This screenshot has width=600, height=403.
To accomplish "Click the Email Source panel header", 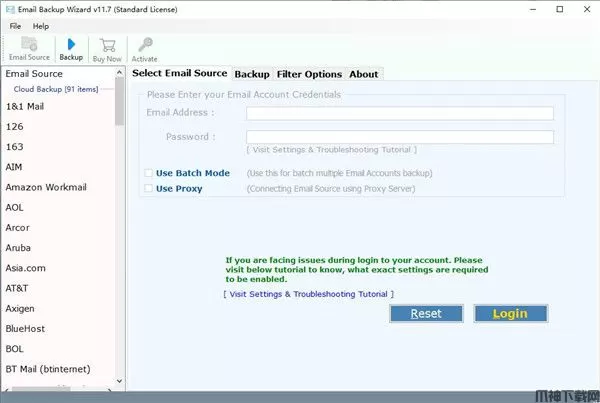I will pyautogui.click(x=34, y=73).
